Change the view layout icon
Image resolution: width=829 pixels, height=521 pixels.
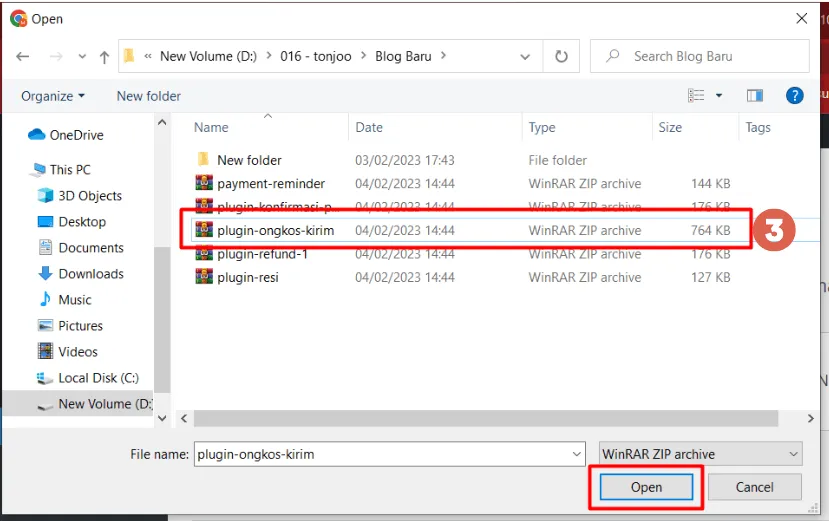pos(696,95)
